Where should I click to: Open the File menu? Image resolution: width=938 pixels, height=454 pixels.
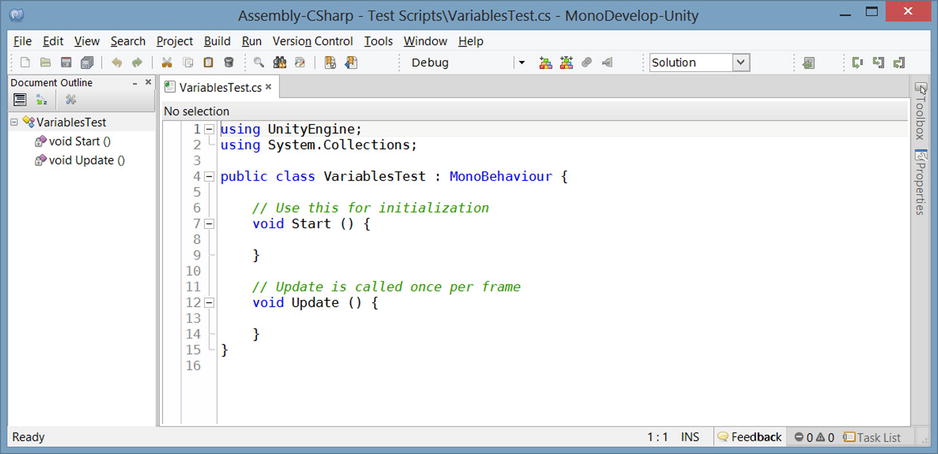22,41
